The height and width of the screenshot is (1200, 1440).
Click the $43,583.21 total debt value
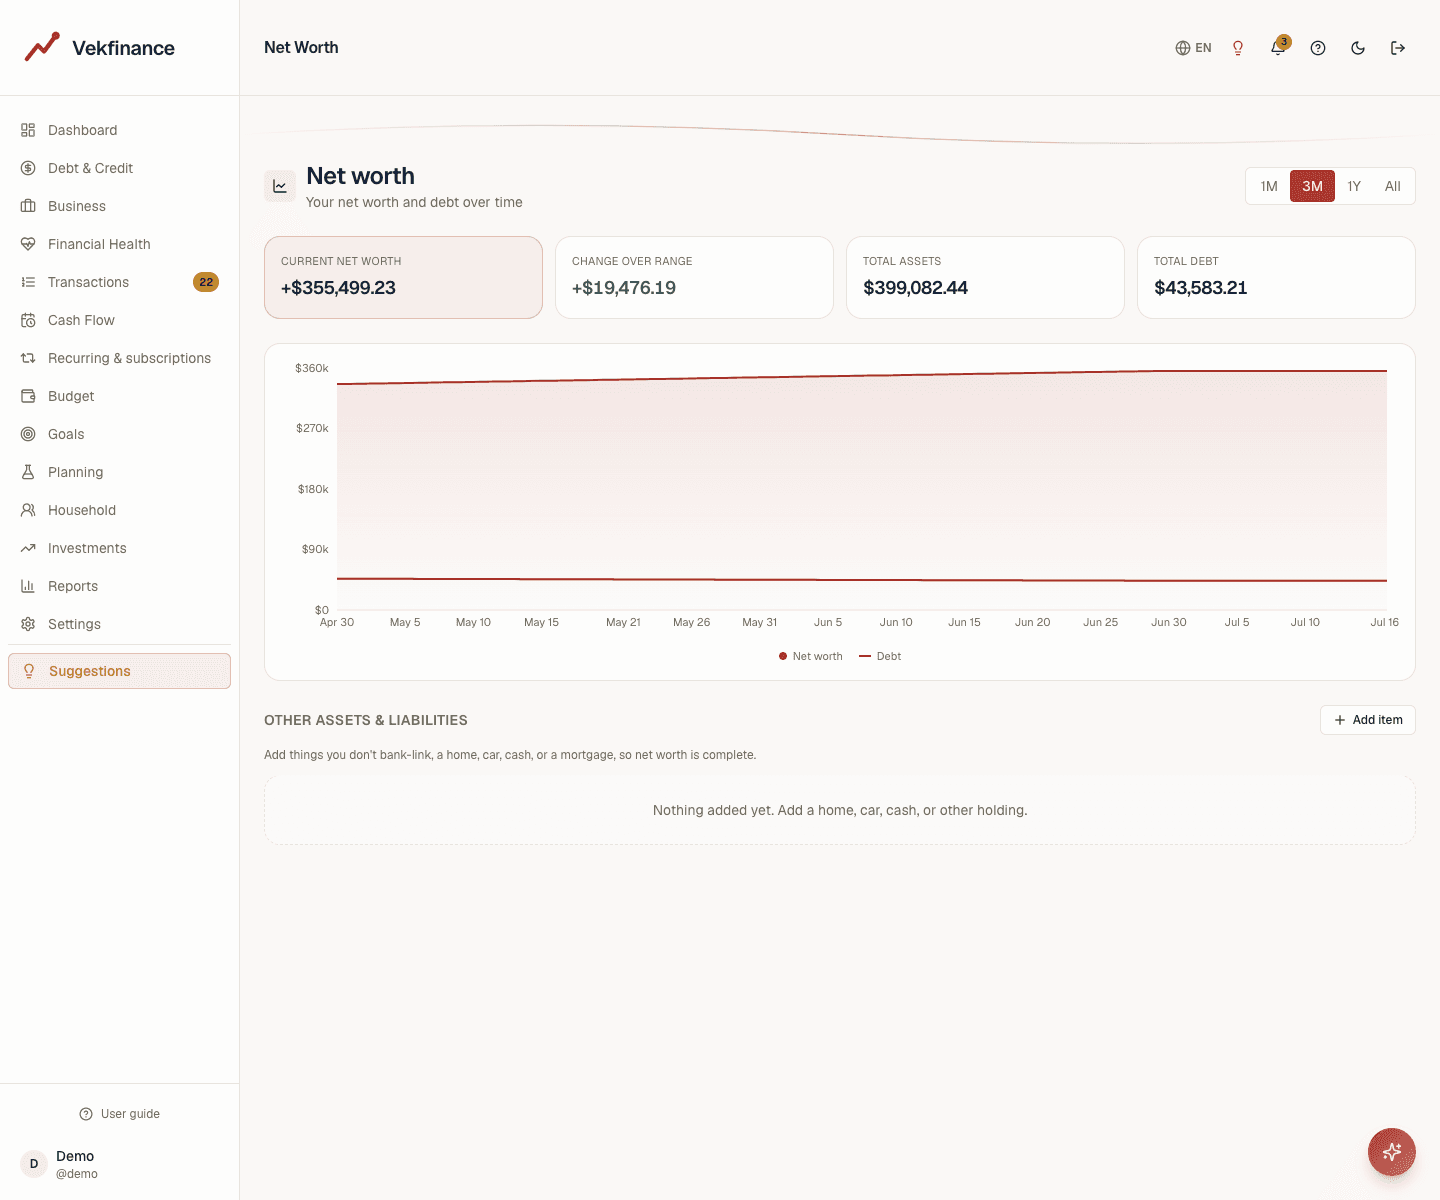click(1200, 288)
